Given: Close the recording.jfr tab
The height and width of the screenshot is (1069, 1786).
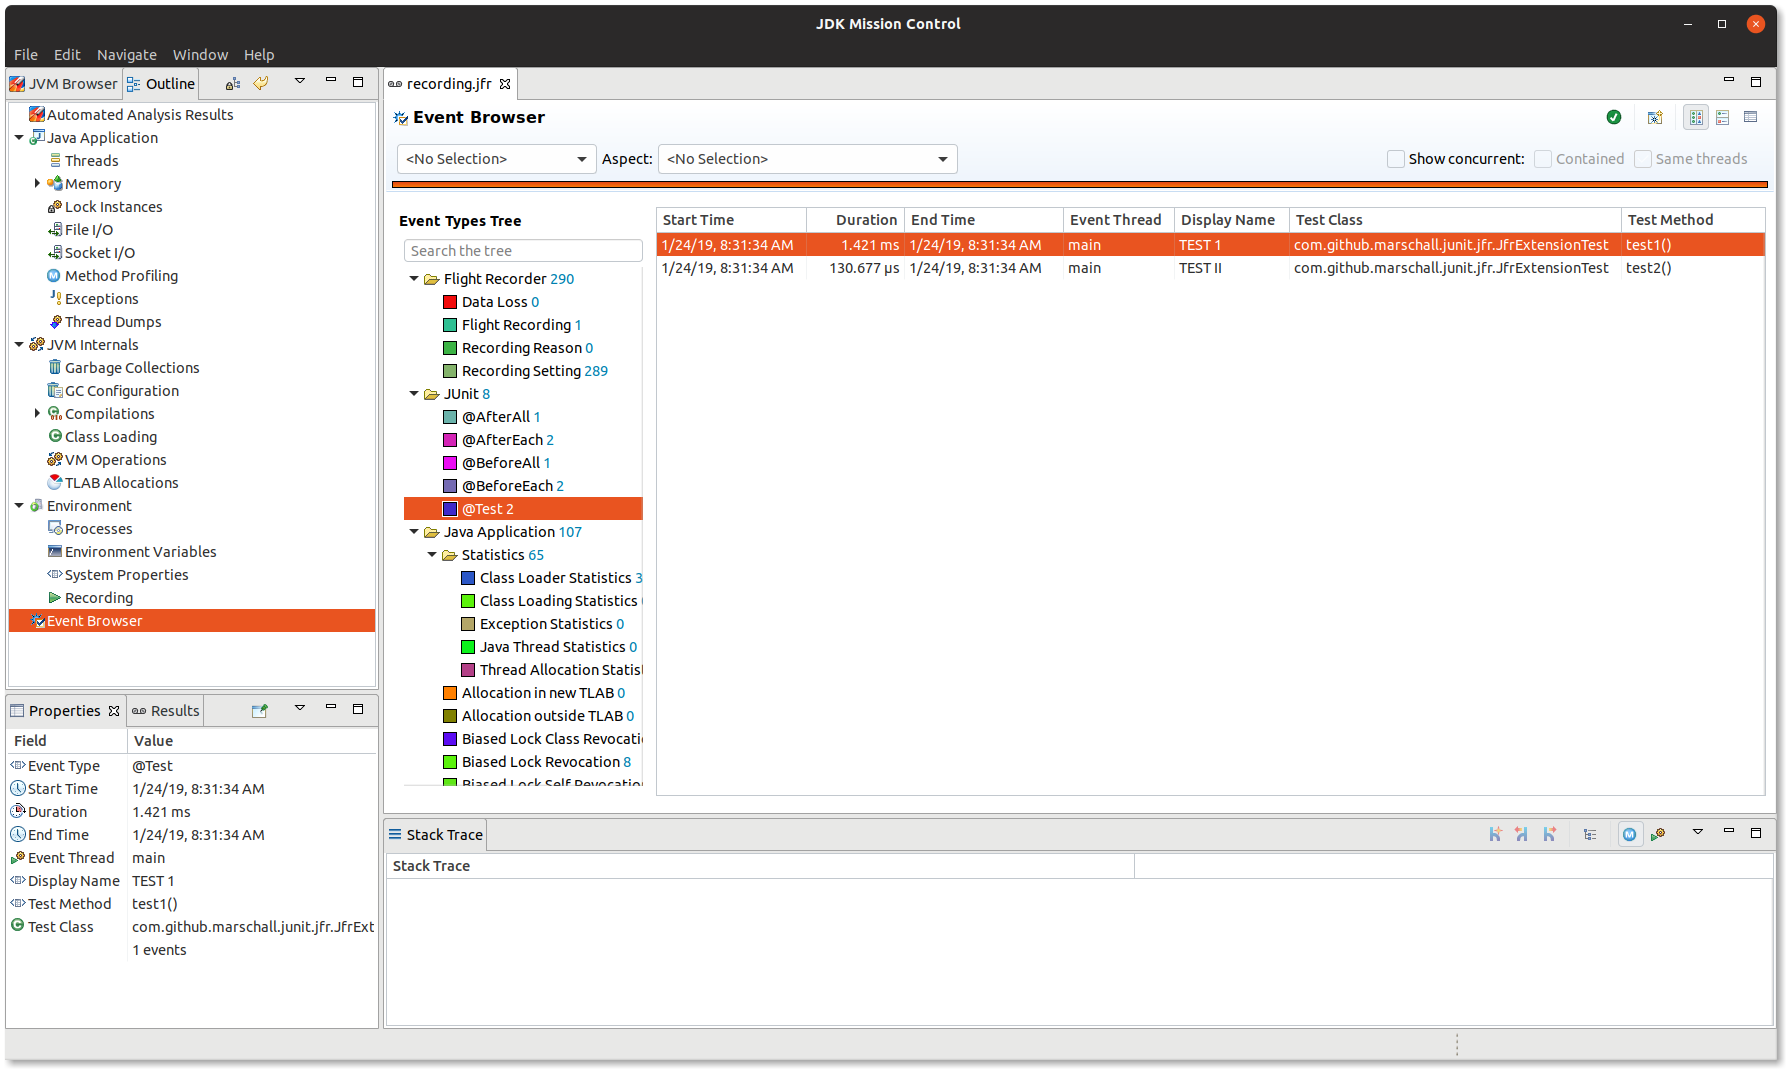Looking at the screenshot, I should (505, 84).
